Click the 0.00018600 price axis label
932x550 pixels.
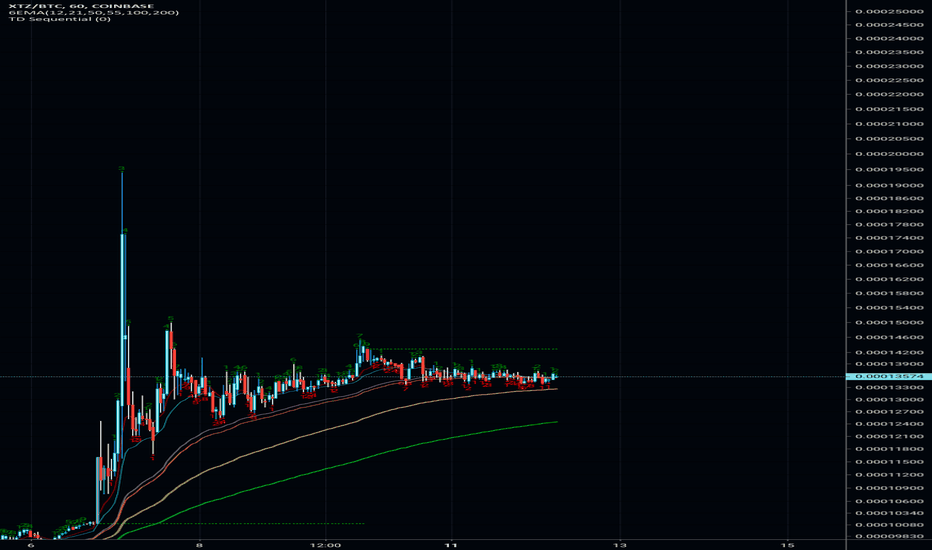click(x=889, y=199)
